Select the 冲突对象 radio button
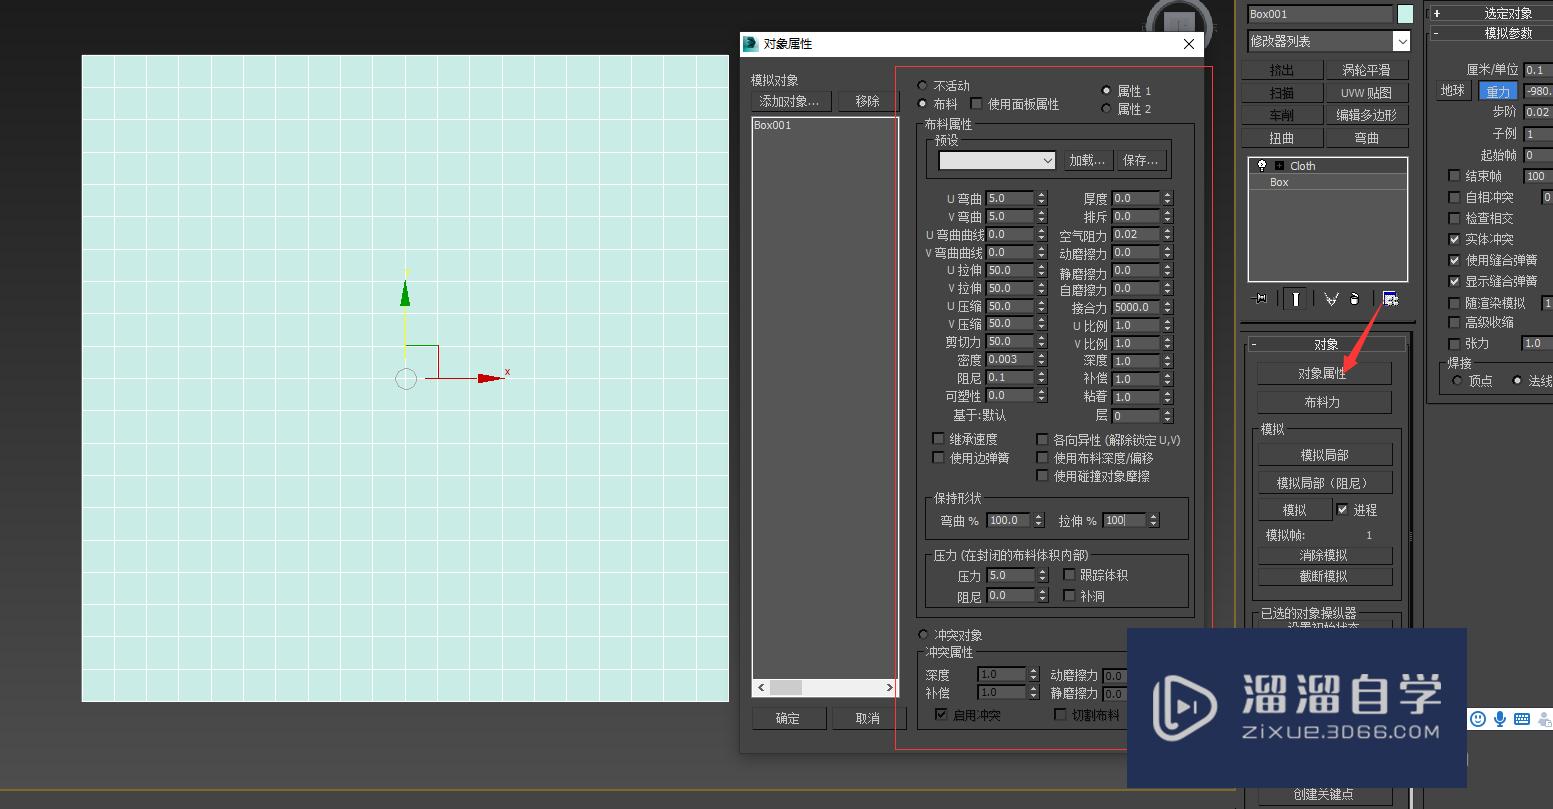Image resolution: width=1553 pixels, height=809 pixels. point(922,635)
